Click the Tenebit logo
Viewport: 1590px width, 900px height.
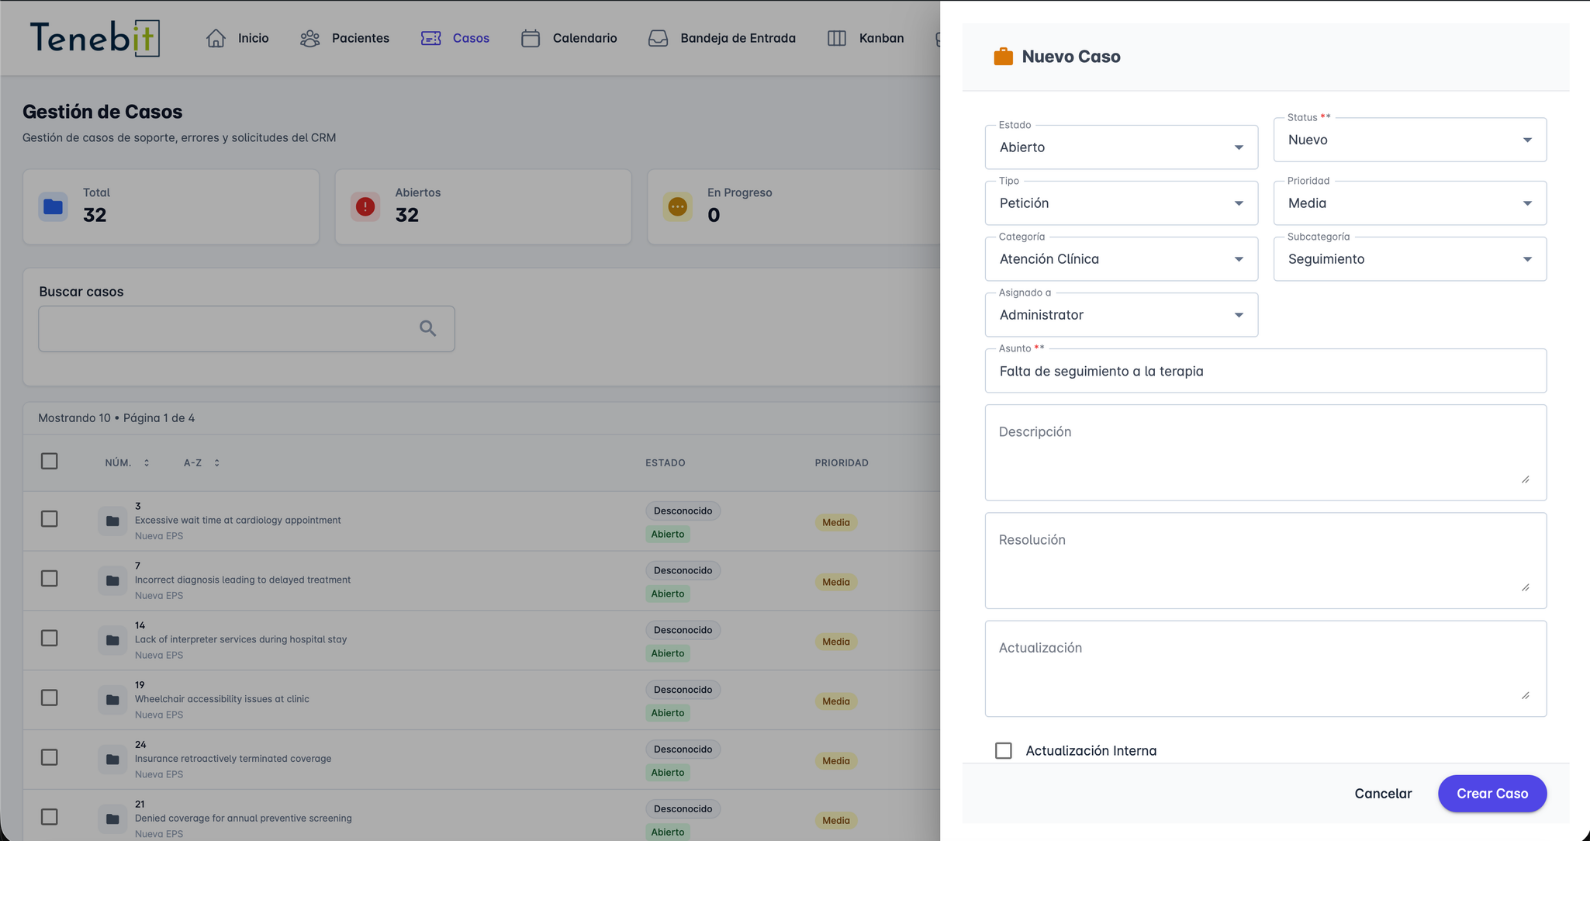click(95, 38)
